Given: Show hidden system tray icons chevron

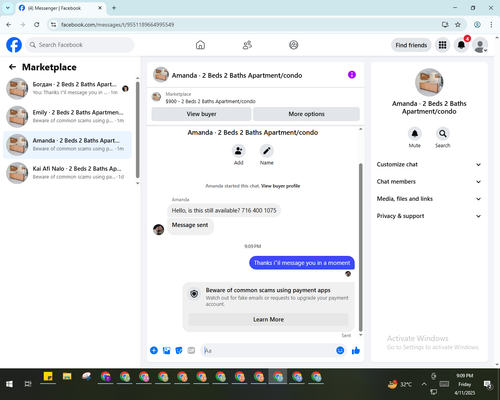Looking at the screenshot, I should click(424, 384).
